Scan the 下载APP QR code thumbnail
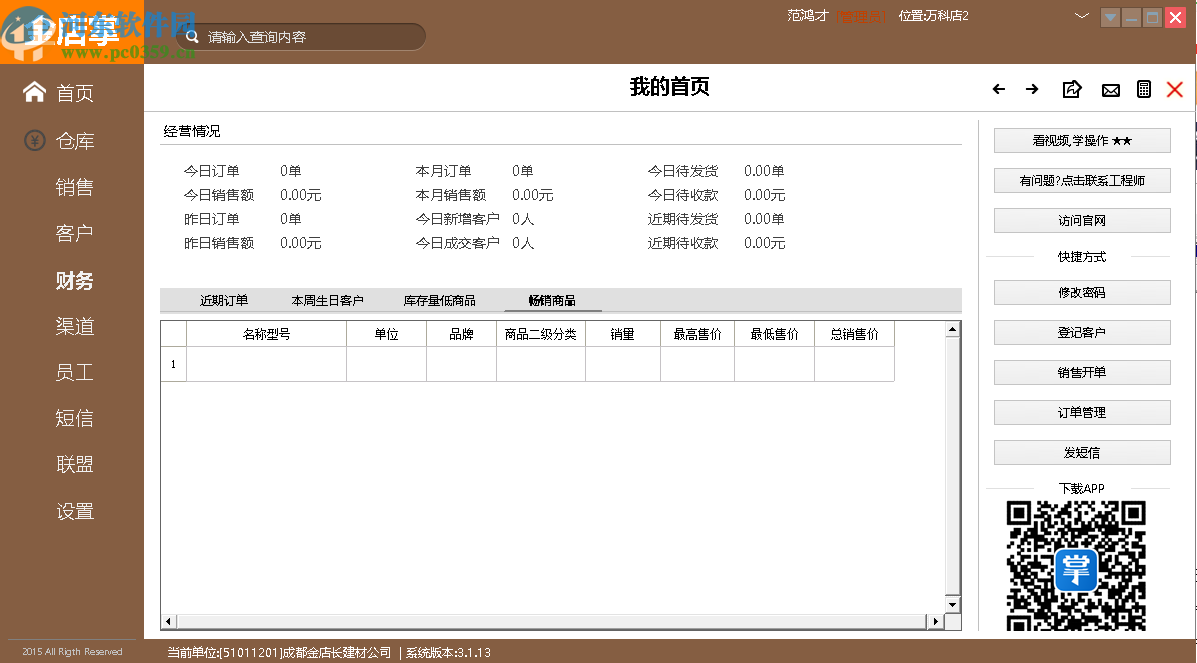 pyautogui.click(x=1076, y=565)
